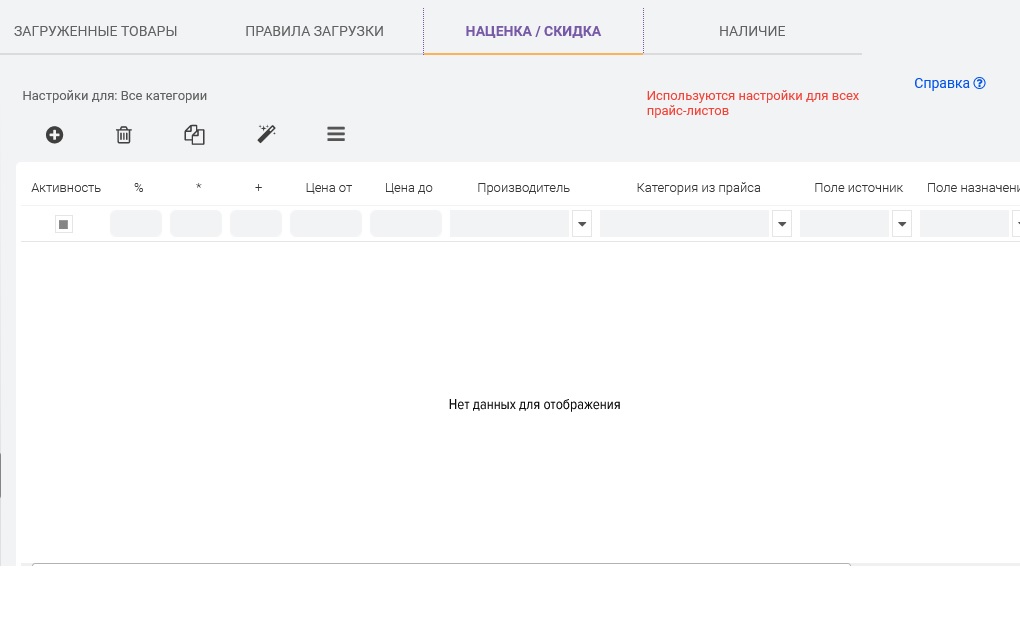
Task: Switch to the ПРАВИЛА ЗАГРУЗКИ tab
Action: click(x=314, y=31)
